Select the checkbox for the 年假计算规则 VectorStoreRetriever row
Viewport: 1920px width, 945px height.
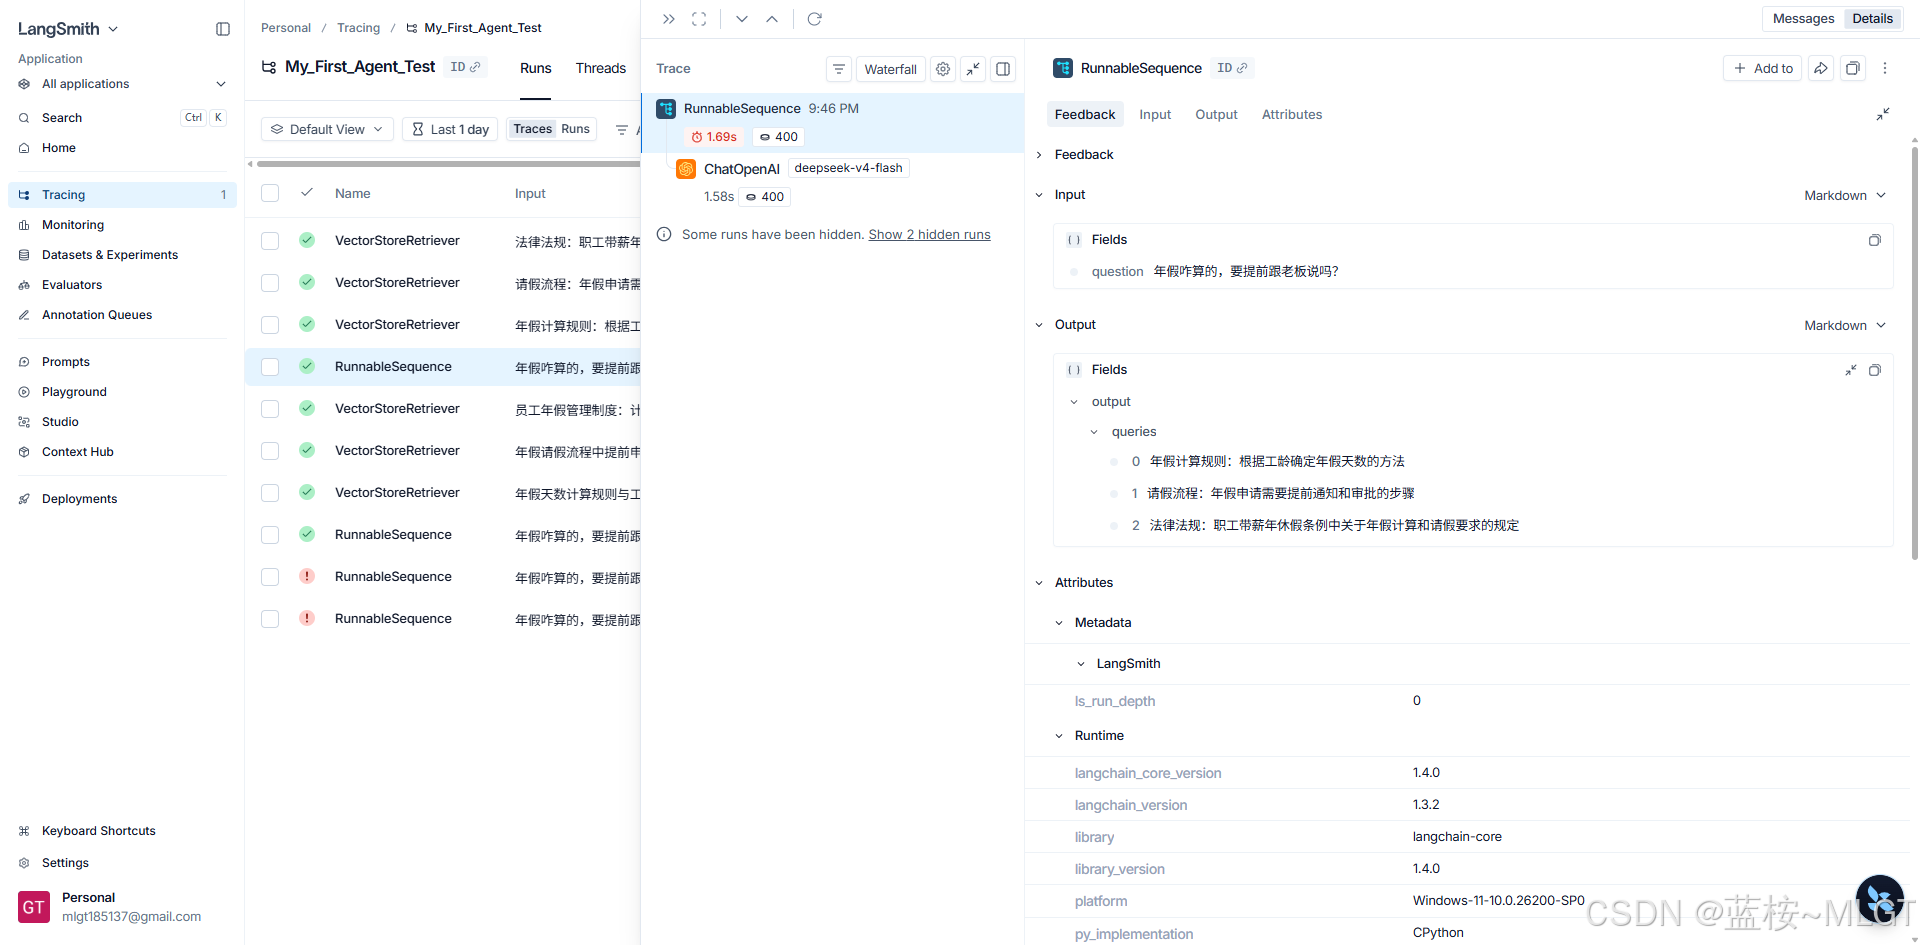click(x=270, y=325)
